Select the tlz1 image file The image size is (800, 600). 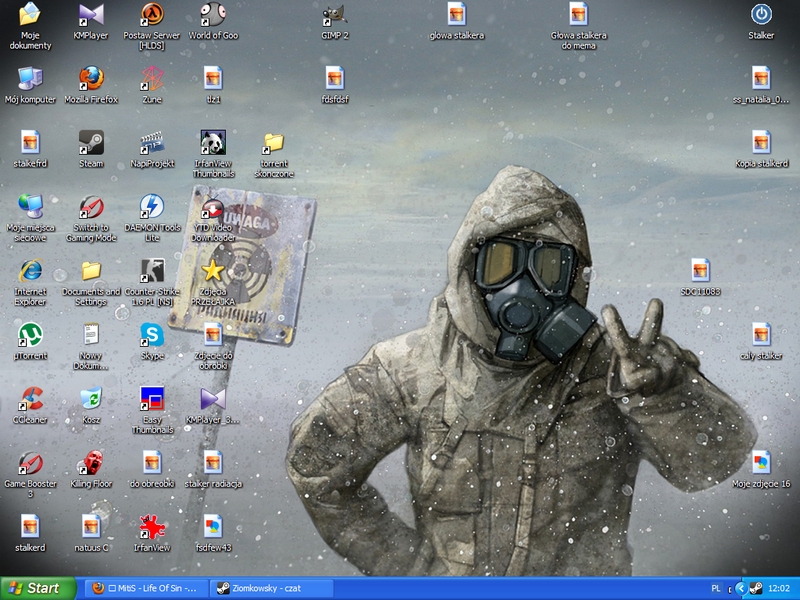point(213,79)
